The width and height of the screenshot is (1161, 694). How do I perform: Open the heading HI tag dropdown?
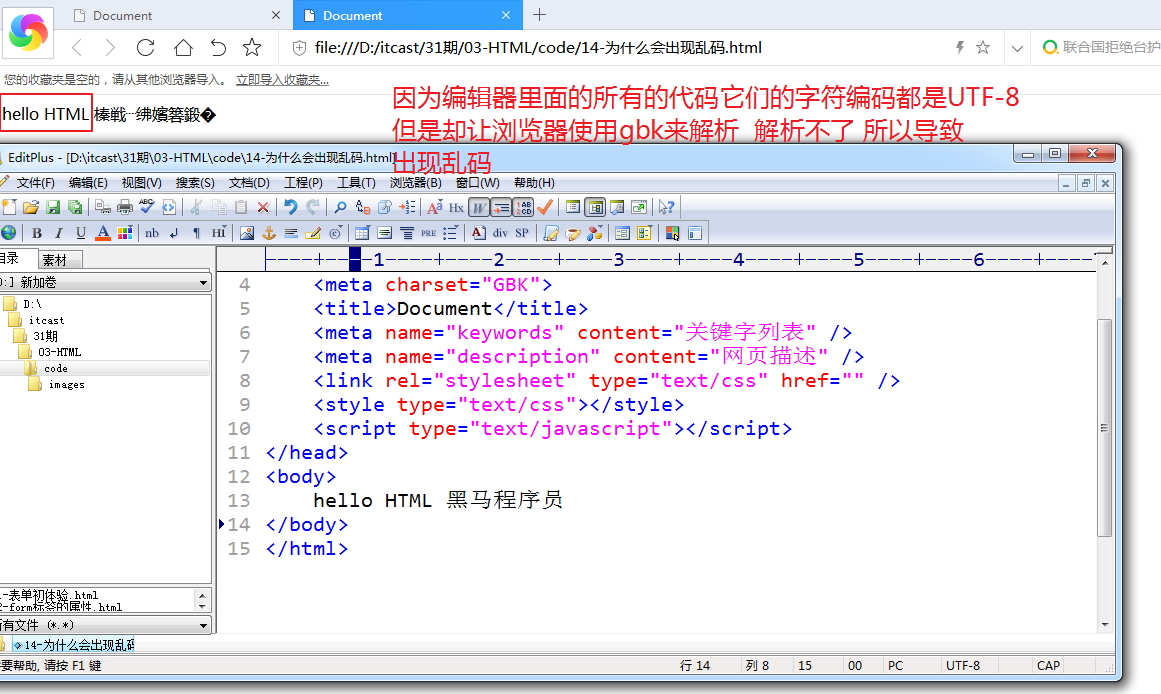click(x=218, y=233)
